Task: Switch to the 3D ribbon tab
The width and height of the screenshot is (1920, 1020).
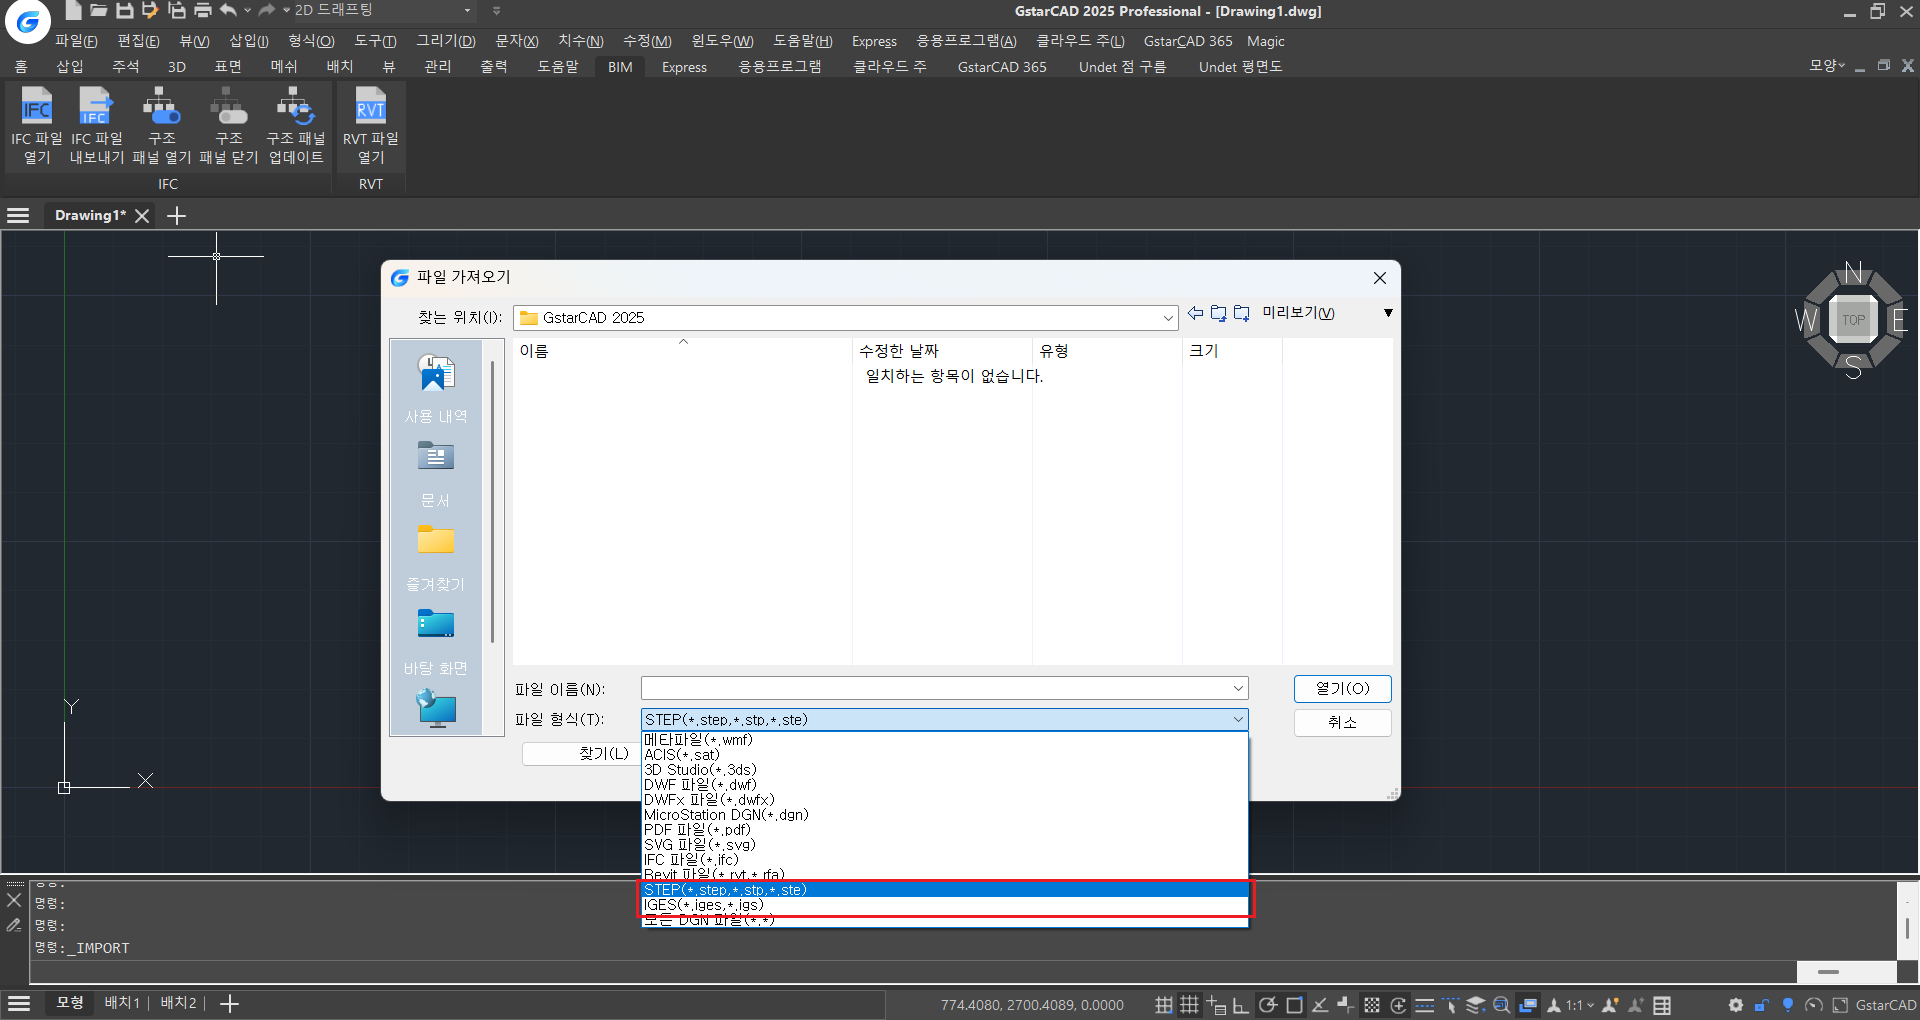Action: [177, 67]
